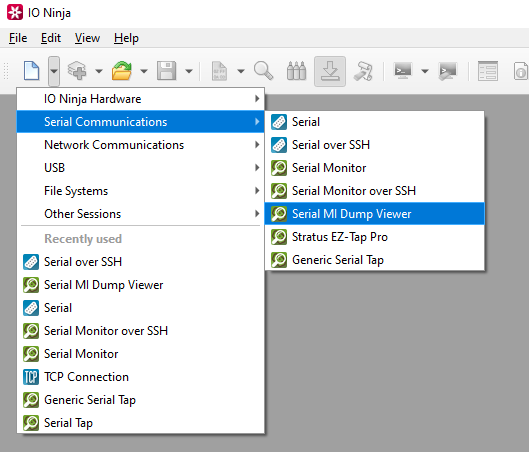Toggle the scroll-to-bottom download arrow button
The image size is (529, 452).
pyautogui.click(x=330, y=71)
